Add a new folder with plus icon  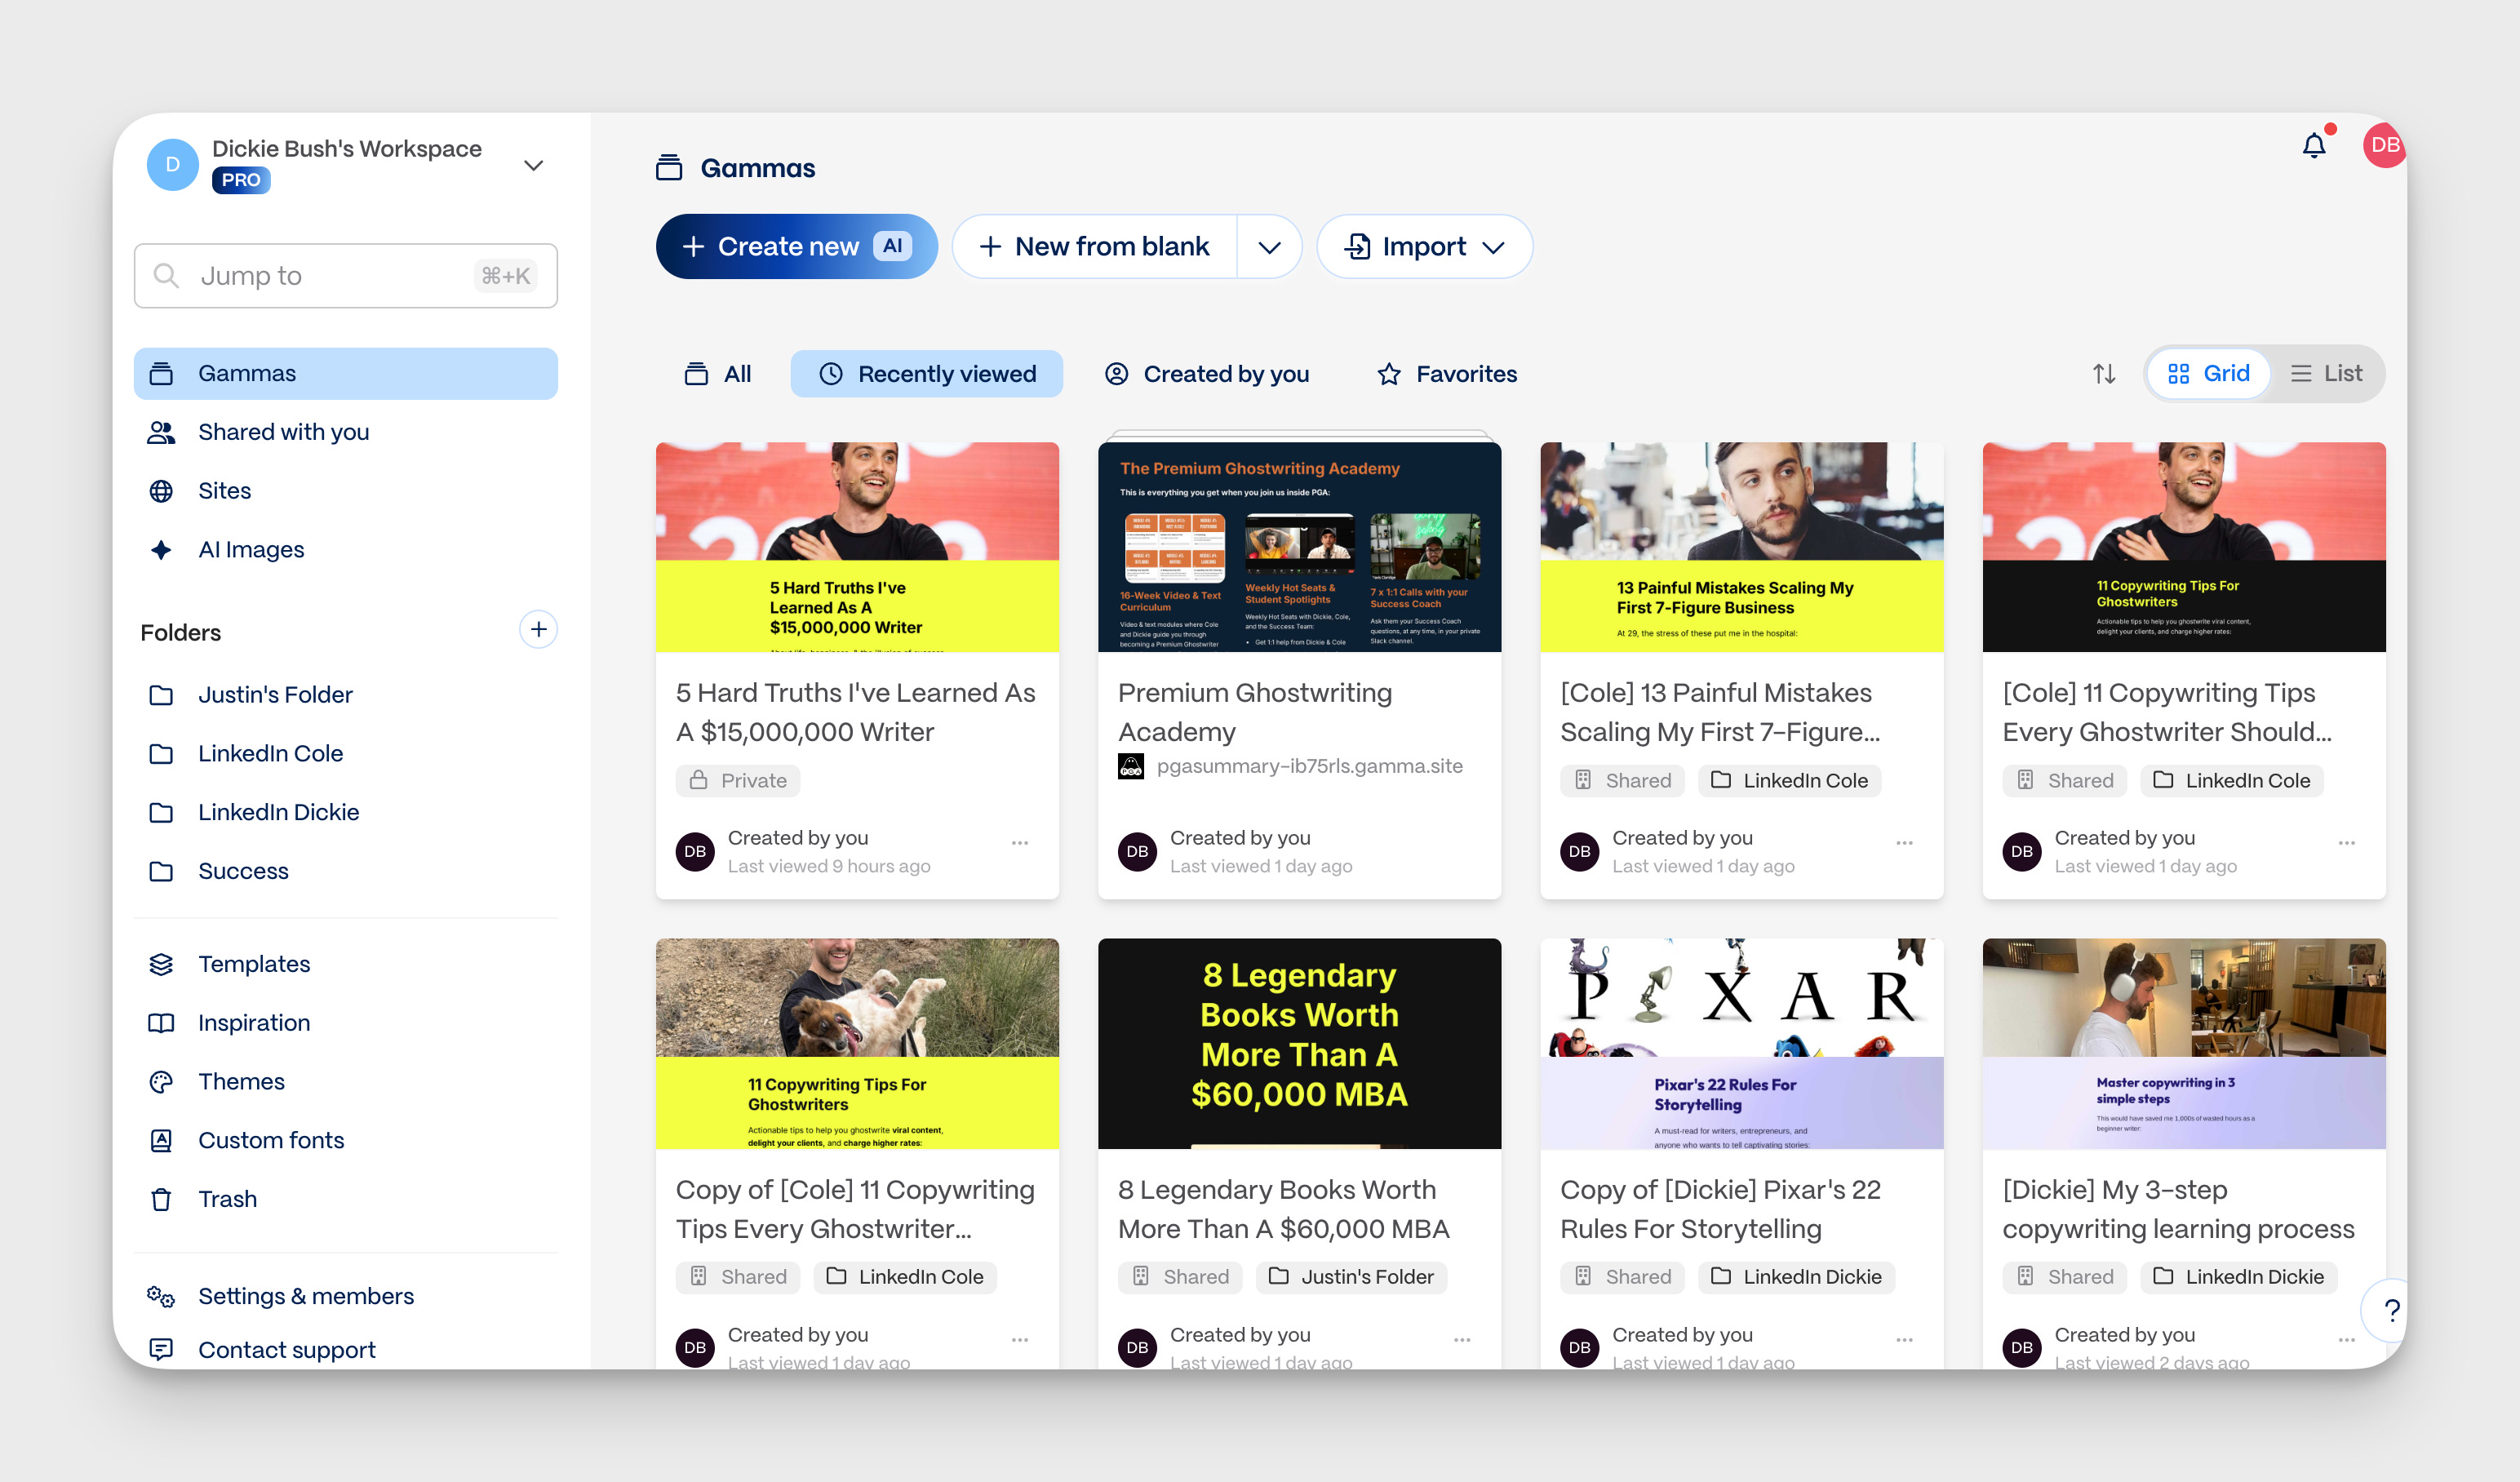point(538,630)
